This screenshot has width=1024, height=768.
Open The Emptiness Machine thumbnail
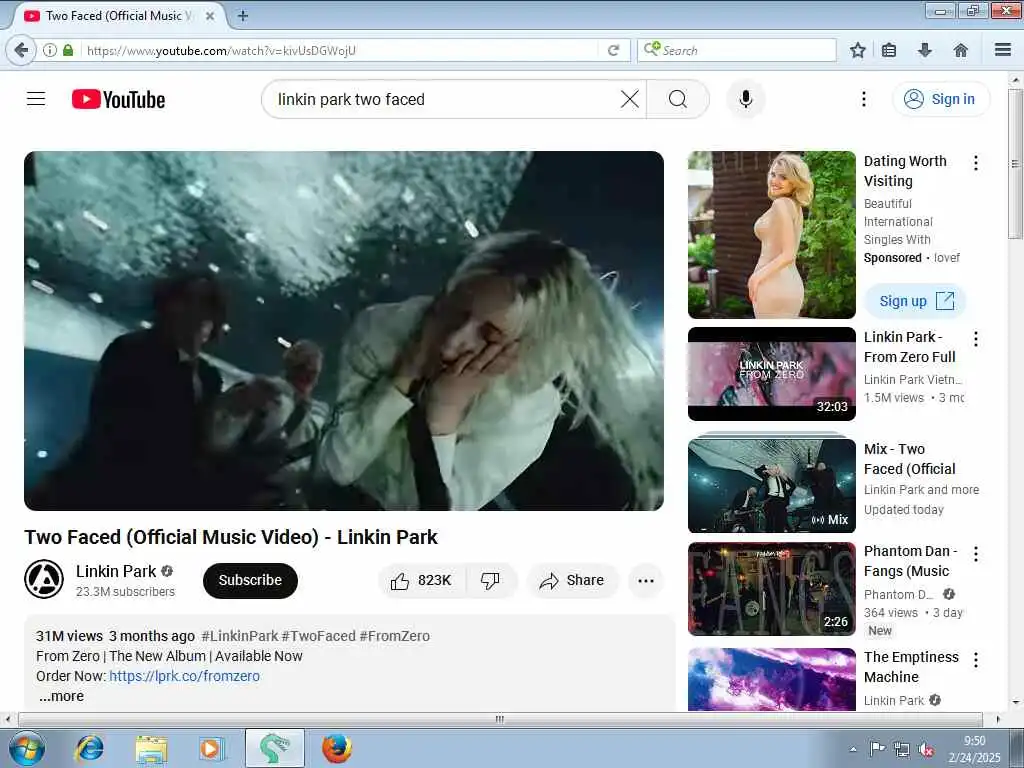(x=771, y=679)
